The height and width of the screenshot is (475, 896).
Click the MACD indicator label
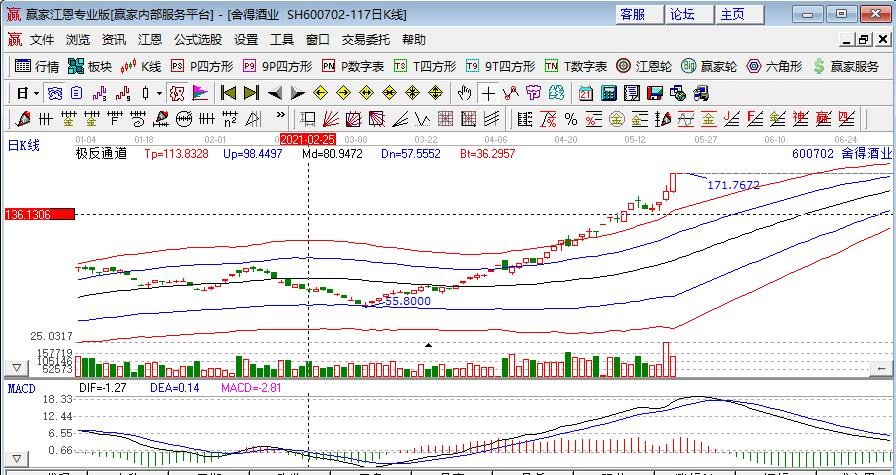pyautogui.click(x=22, y=388)
